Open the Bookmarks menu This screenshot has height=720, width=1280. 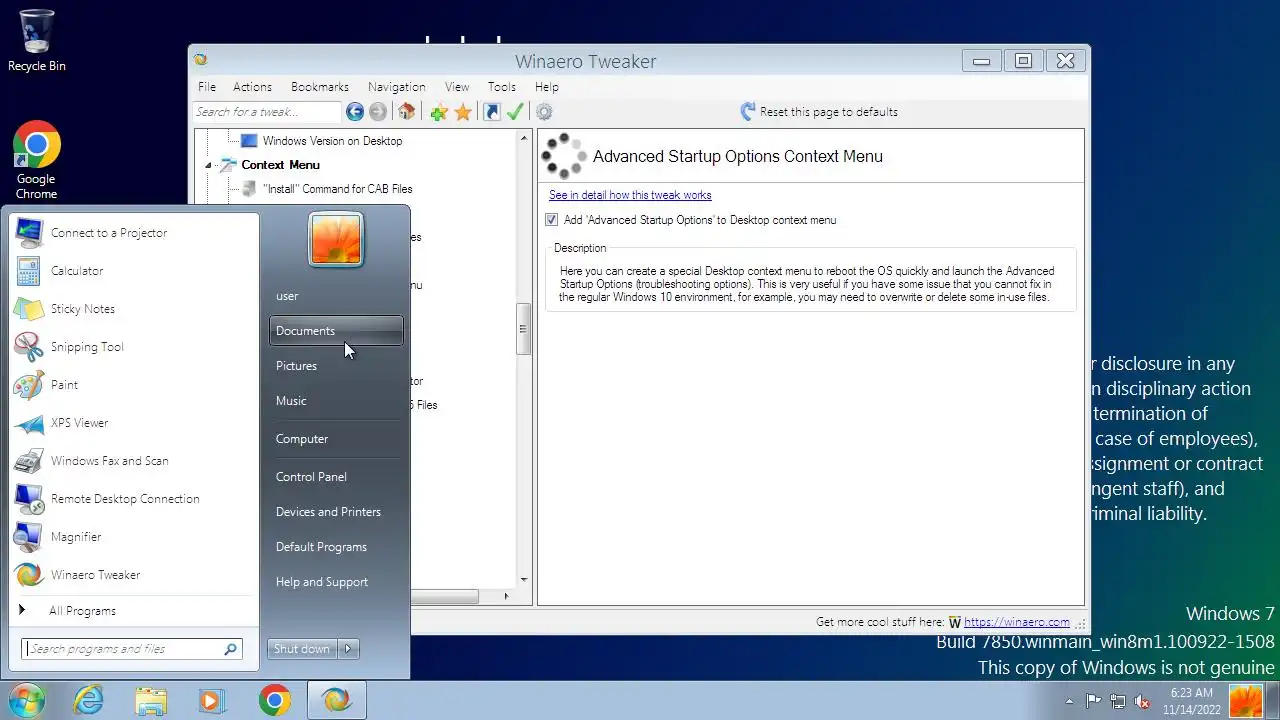(x=320, y=87)
